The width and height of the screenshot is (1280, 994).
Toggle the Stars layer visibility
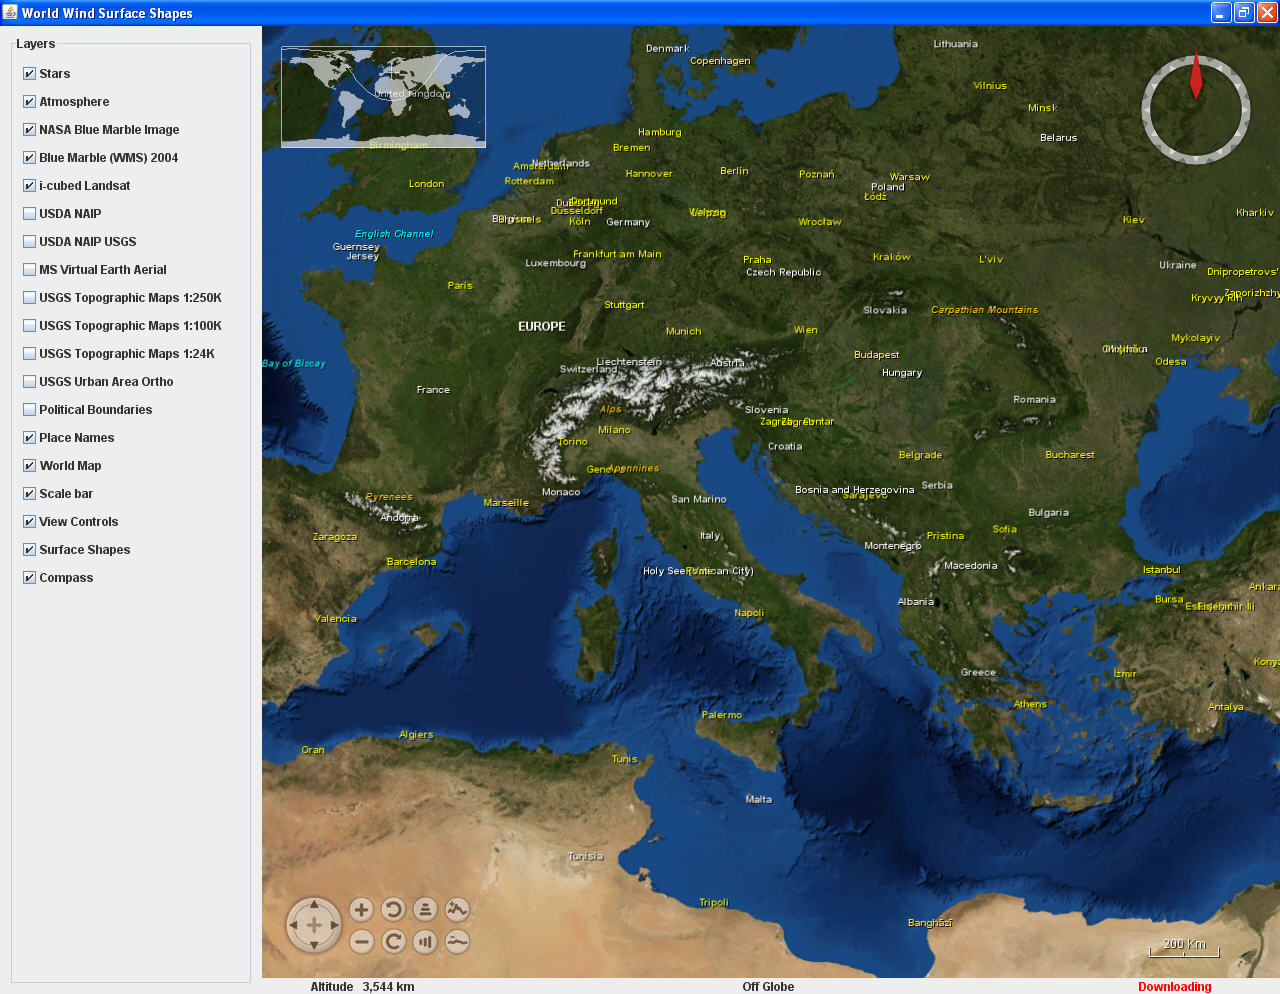28,73
